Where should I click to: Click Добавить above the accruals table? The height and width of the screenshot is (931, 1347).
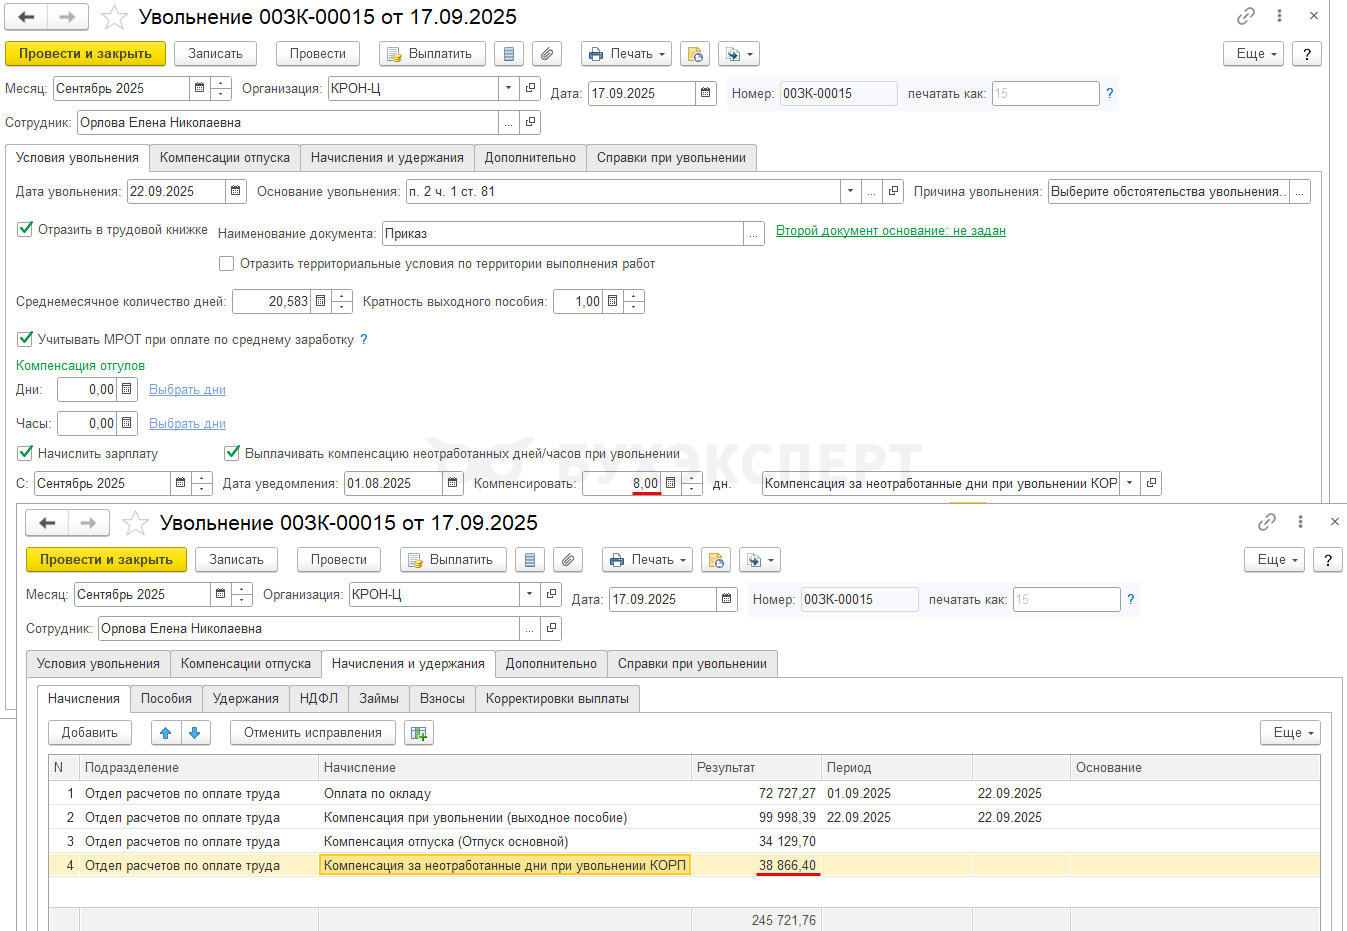(x=90, y=733)
